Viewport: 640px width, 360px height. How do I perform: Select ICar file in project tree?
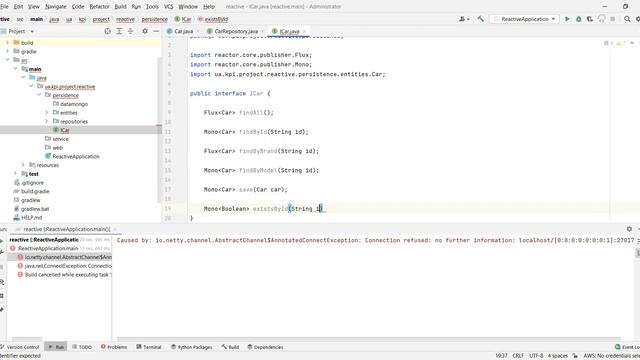tap(64, 130)
